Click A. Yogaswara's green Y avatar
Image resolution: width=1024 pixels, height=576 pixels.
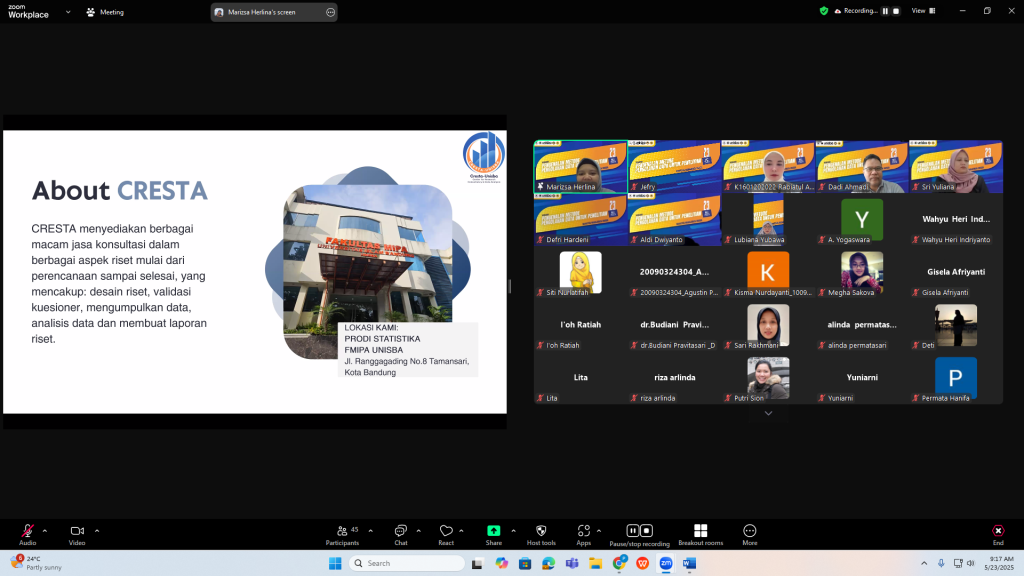click(862, 219)
